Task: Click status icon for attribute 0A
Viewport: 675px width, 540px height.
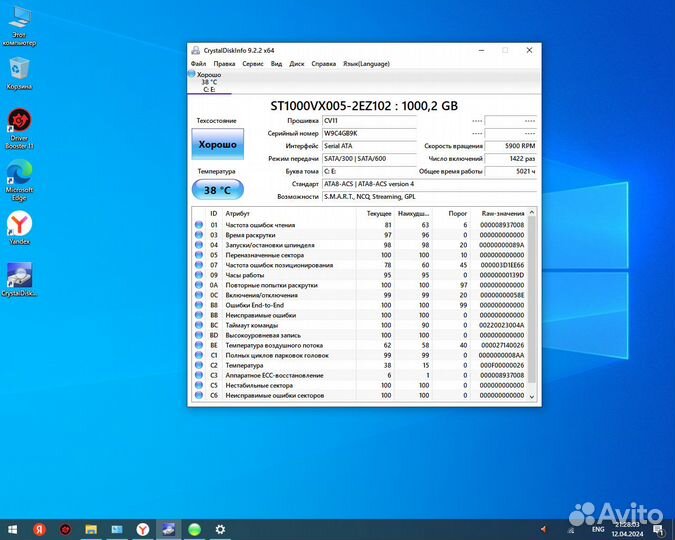Action: coord(199,285)
